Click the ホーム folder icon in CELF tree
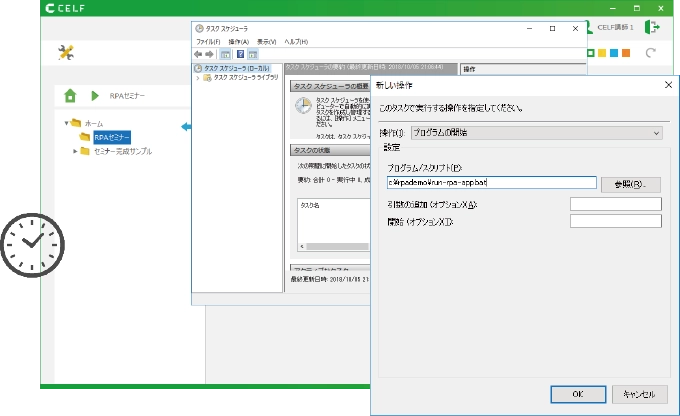The height and width of the screenshot is (416, 680). [76, 123]
